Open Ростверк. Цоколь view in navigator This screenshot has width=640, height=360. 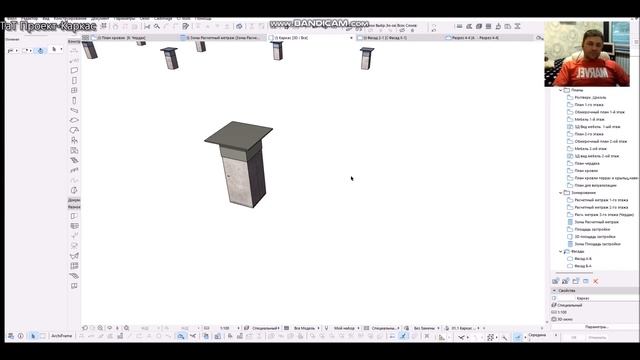(x=590, y=98)
